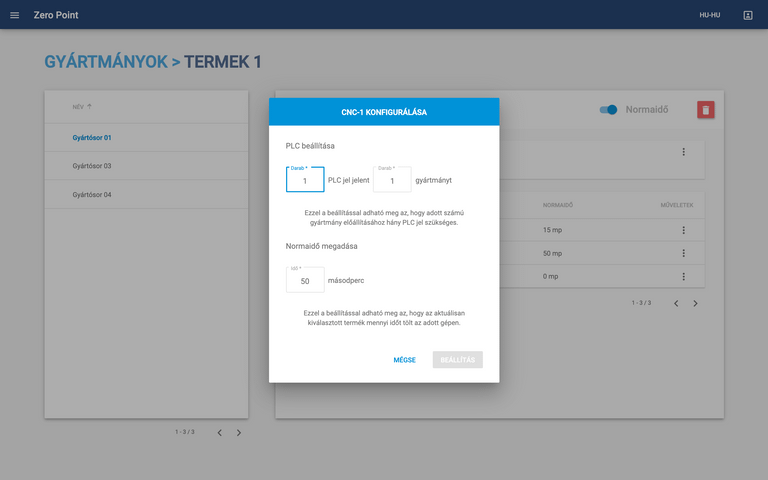Go to next page in left list

pyautogui.click(x=239, y=433)
